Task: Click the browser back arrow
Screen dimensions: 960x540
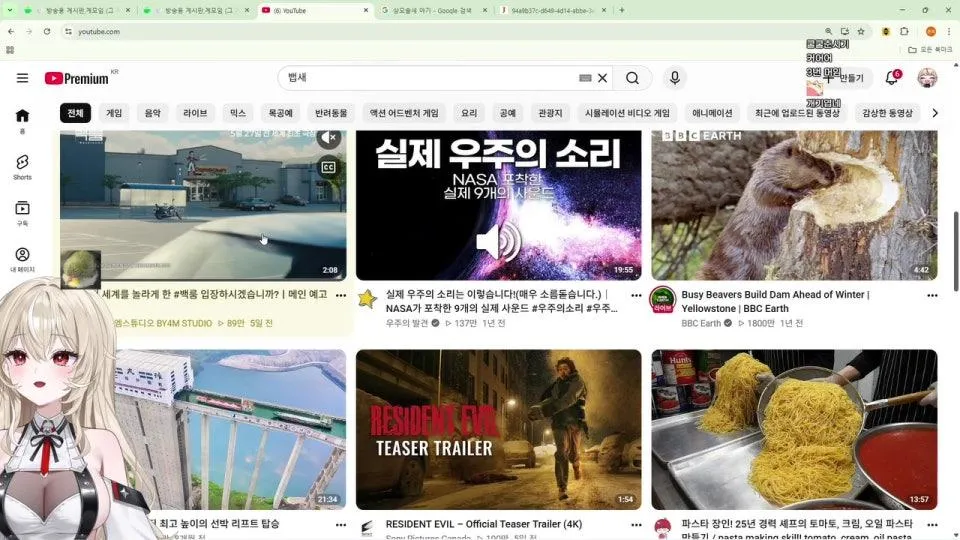Action: [x=11, y=31]
